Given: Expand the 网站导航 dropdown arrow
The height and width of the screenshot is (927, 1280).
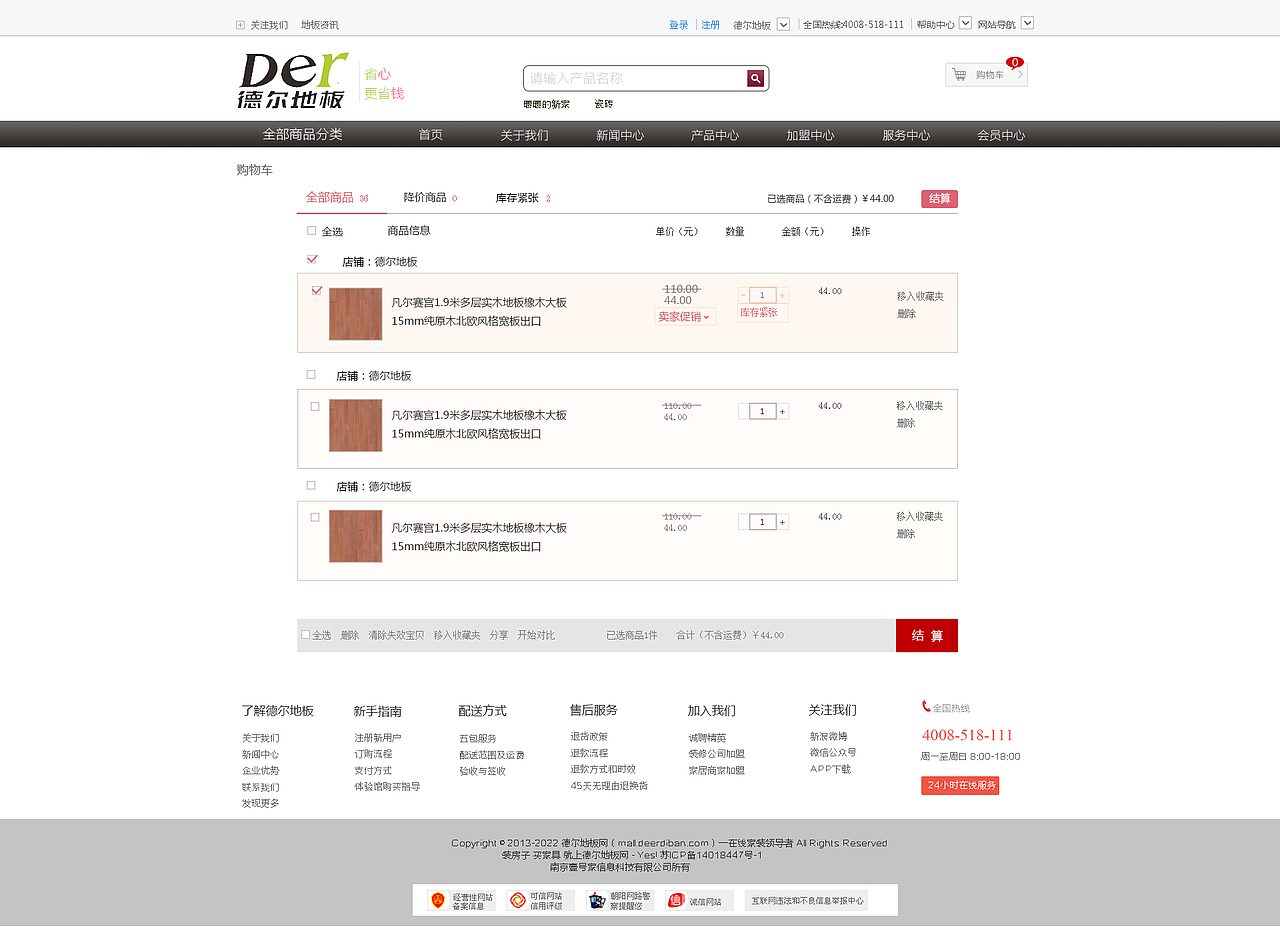Looking at the screenshot, I should [1027, 23].
